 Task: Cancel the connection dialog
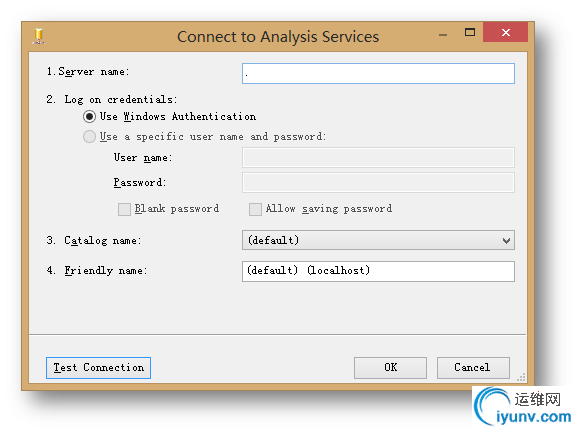coord(473,368)
